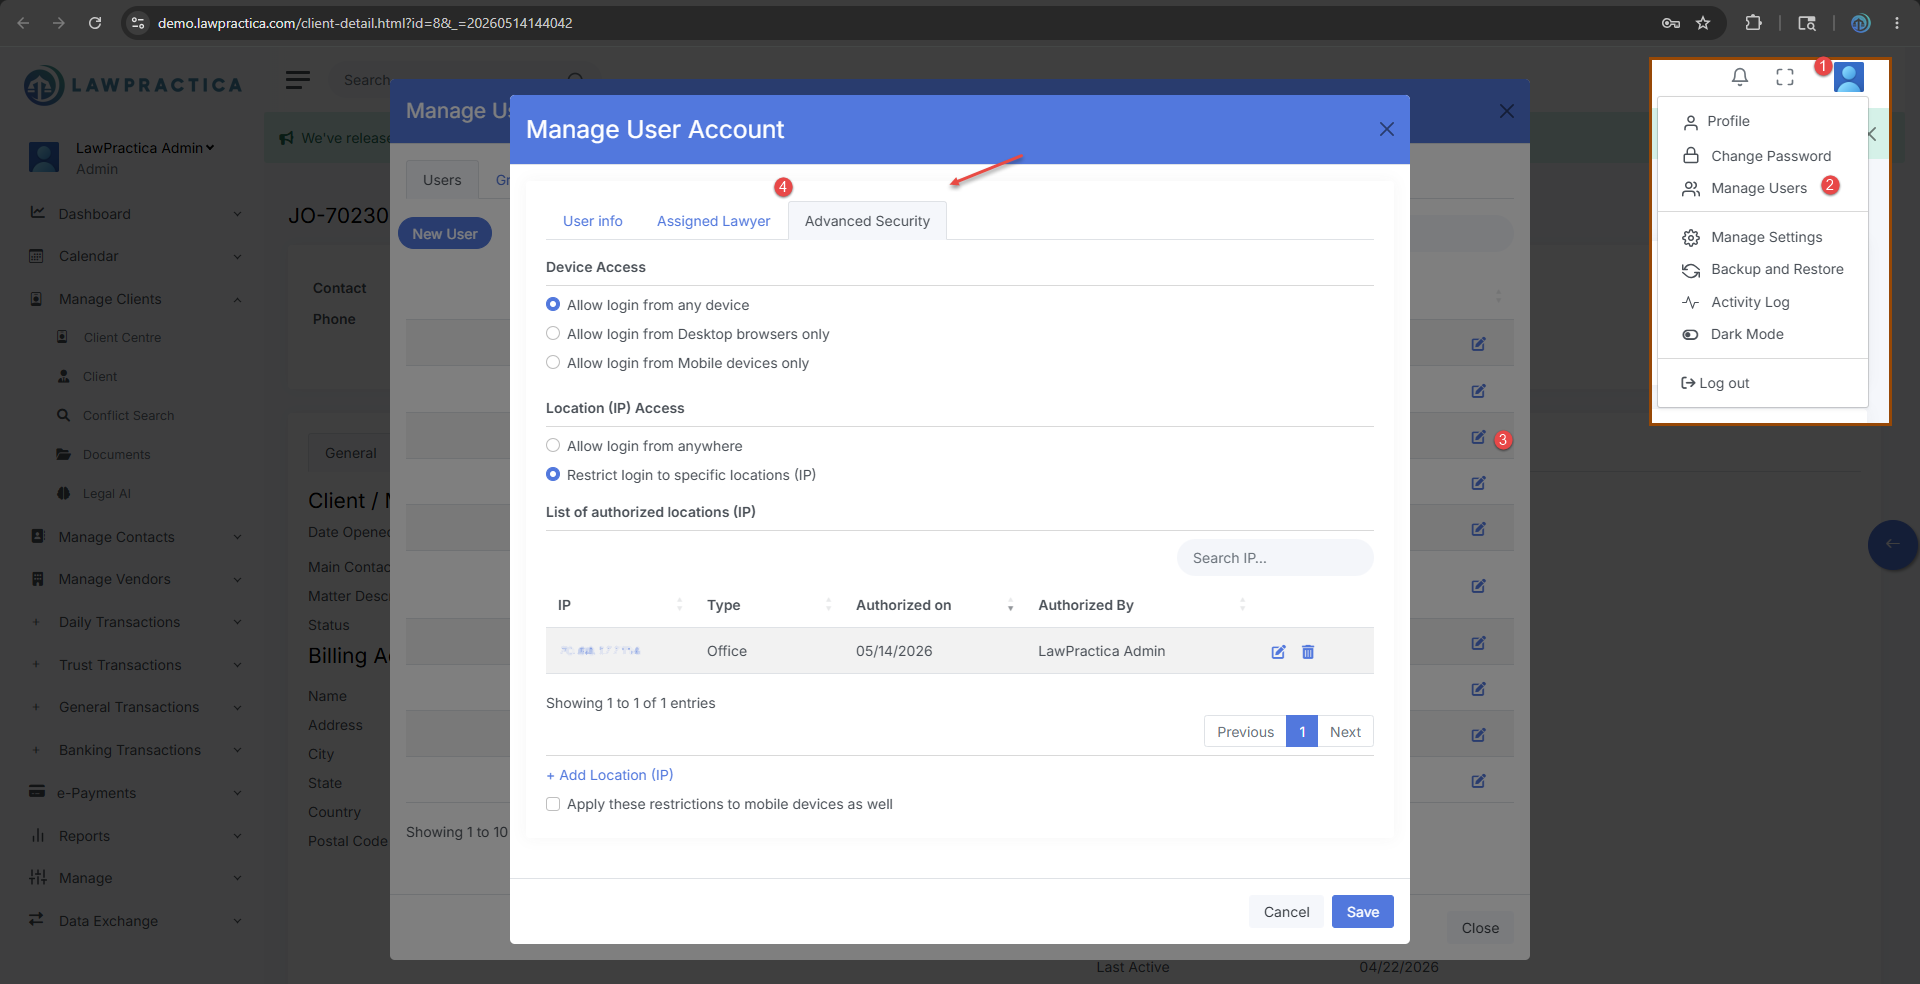The image size is (1920, 984).
Task: Open Conflict Search in sidebar
Action: [x=128, y=415]
